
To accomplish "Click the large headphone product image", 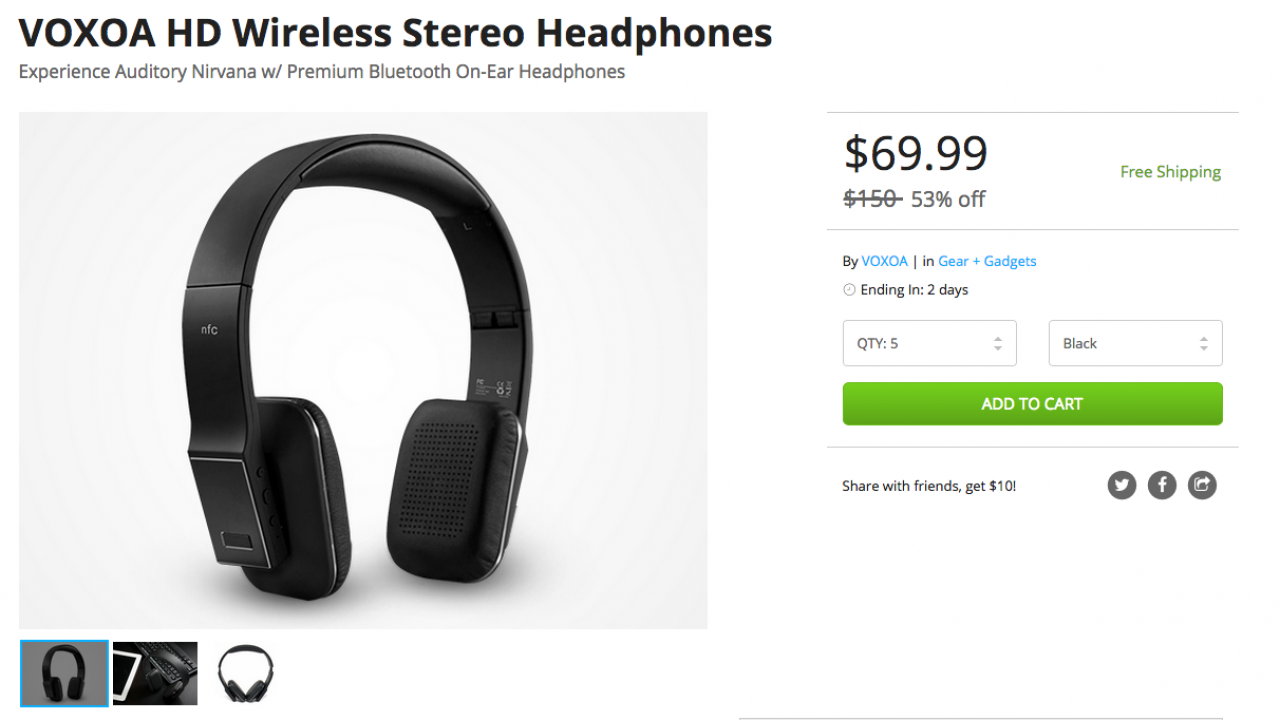I will click(363, 370).
